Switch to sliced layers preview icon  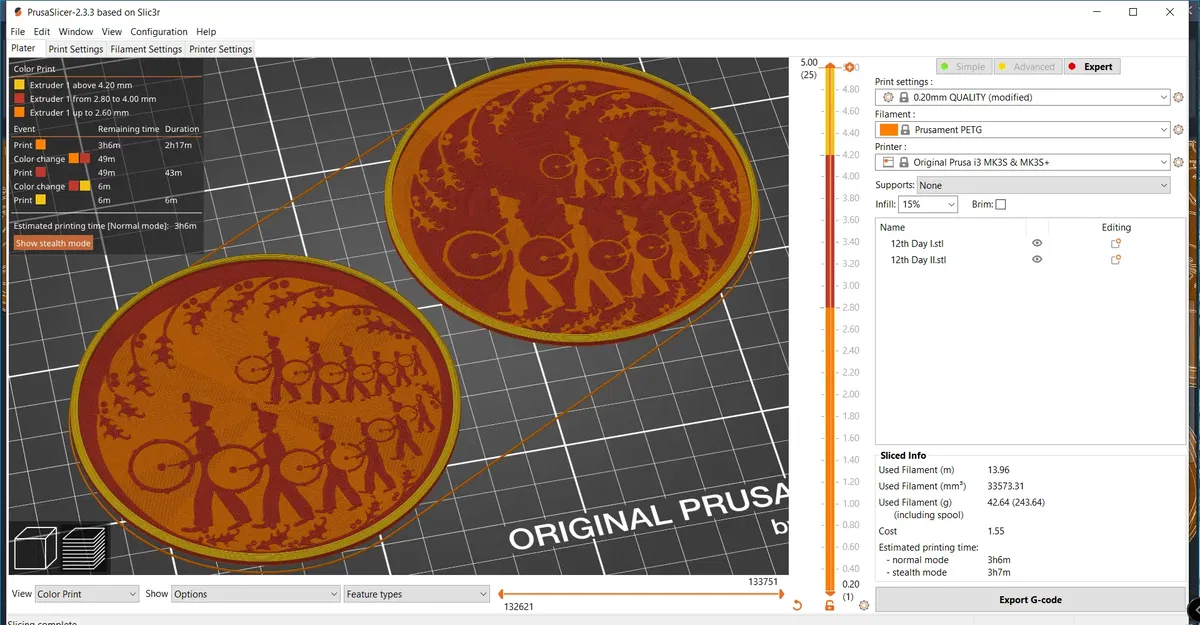click(x=83, y=547)
